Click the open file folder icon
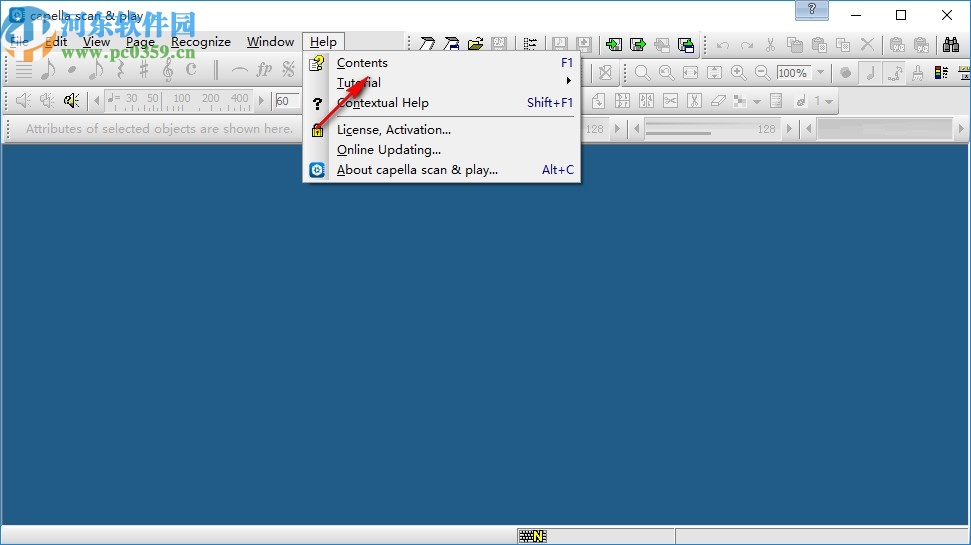Viewport: 971px width, 545px height. point(476,44)
